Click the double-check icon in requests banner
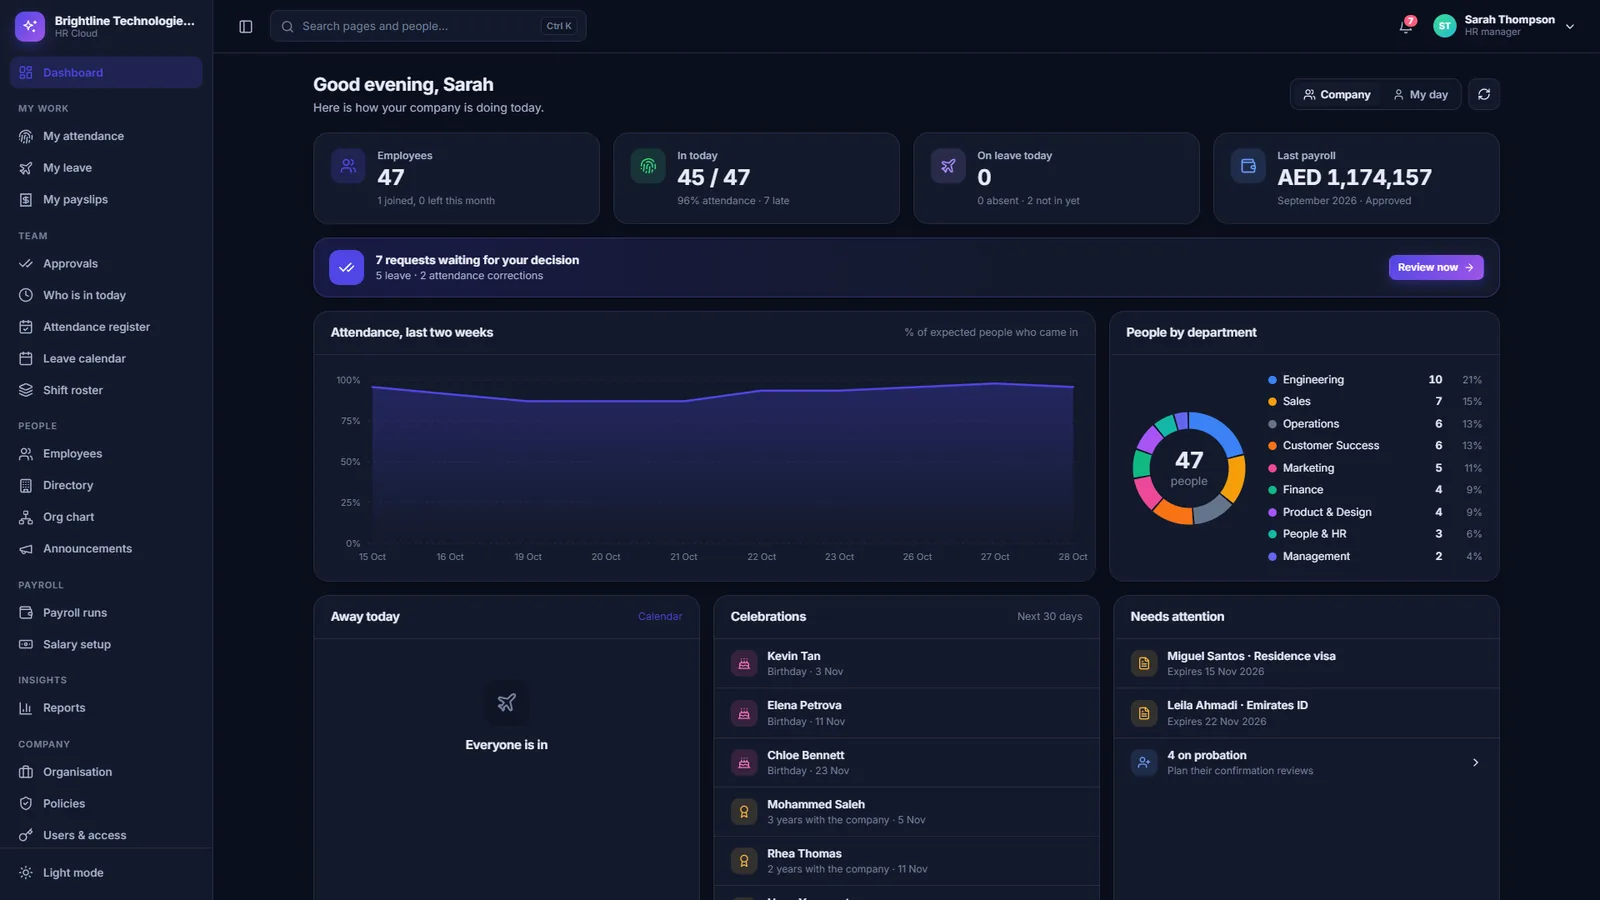Viewport: 1600px width, 900px height. 346,267
